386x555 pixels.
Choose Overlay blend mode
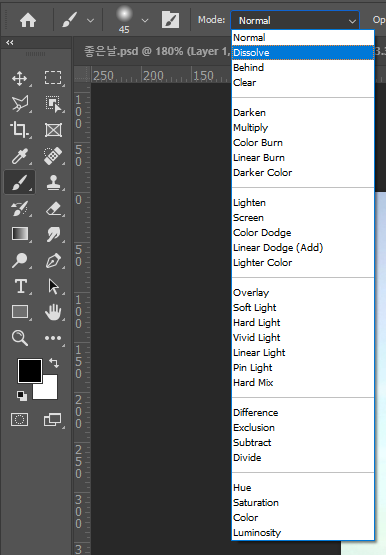[x=303, y=293]
